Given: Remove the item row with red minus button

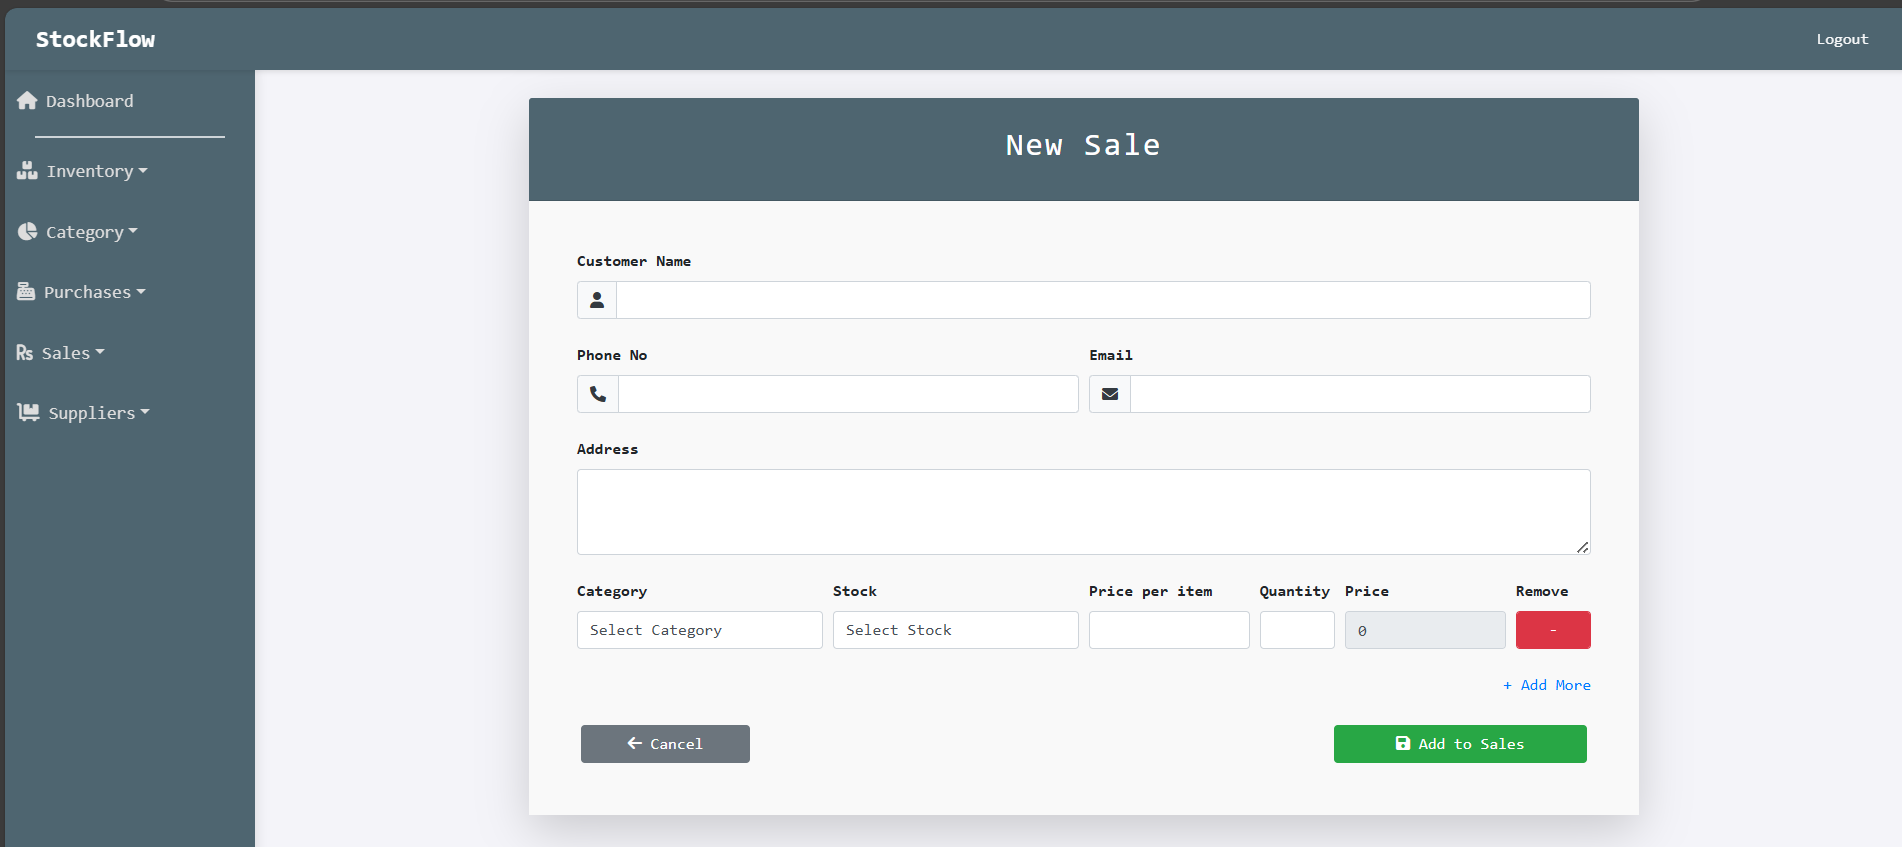Looking at the screenshot, I should point(1552,630).
